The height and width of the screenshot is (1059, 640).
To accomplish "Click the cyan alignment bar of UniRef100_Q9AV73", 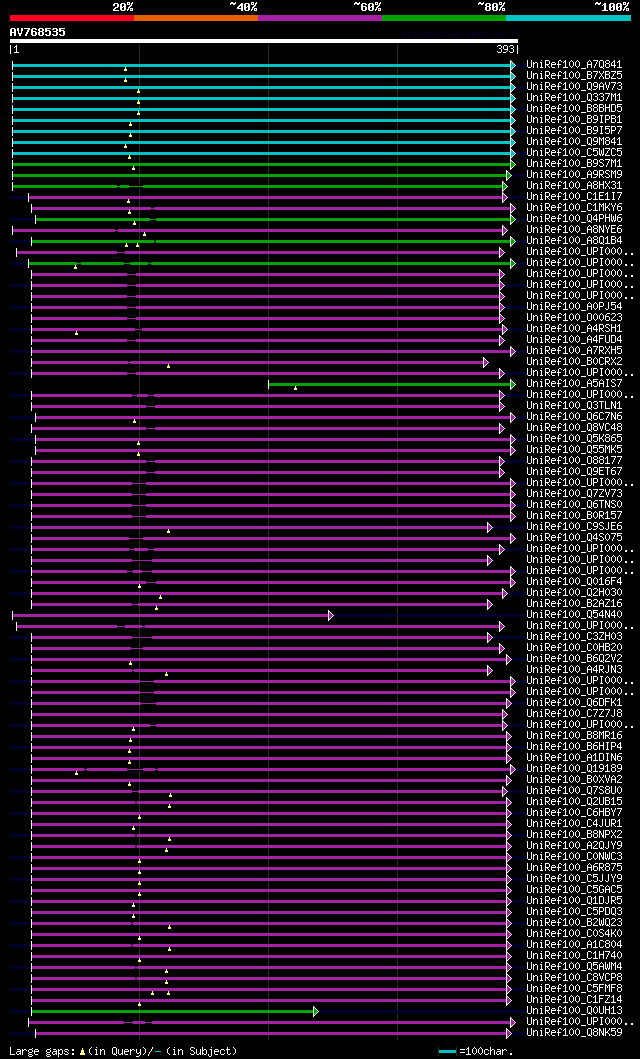I will (x=261, y=86).
